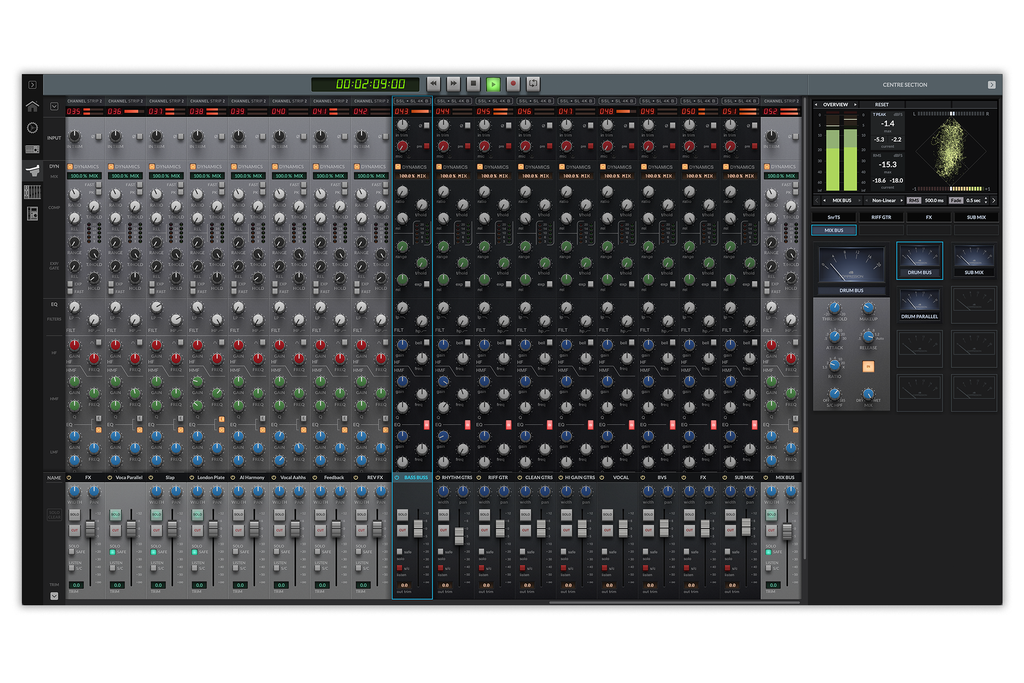Image resolution: width=1024 pixels, height=683 pixels.
Task: Open the Non-Linear scope mode selector
Action: (x=883, y=201)
